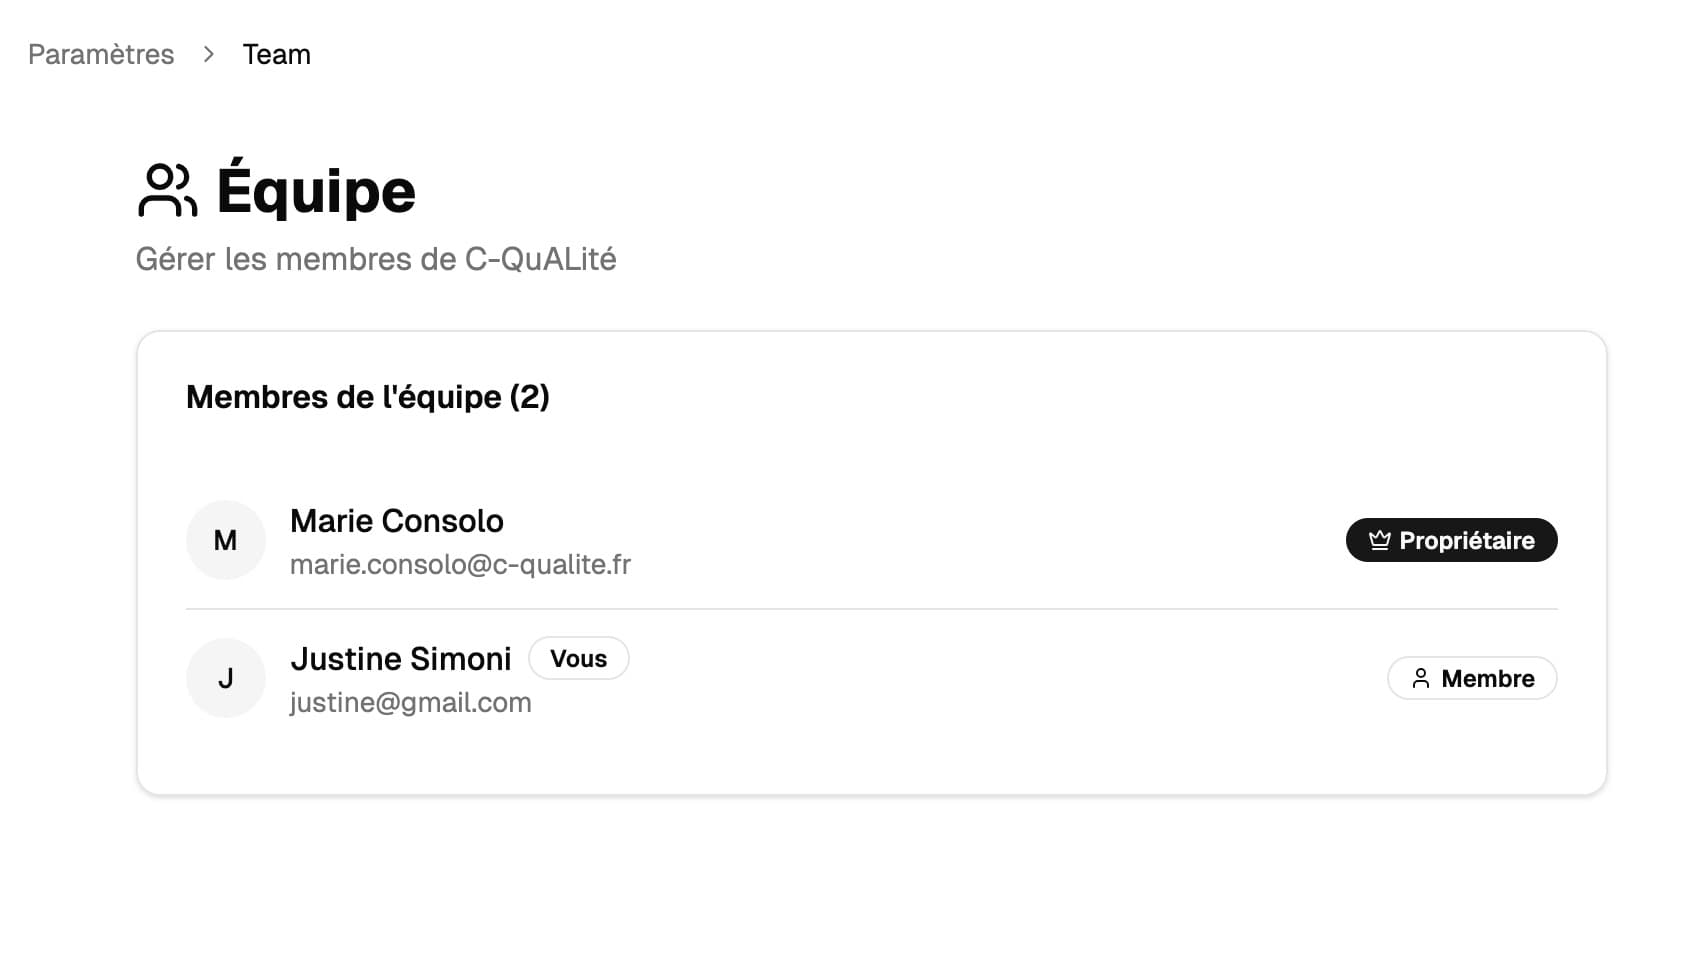
Task: Click the Membres de l'équipe (2) heading
Action: click(x=367, y=397)
